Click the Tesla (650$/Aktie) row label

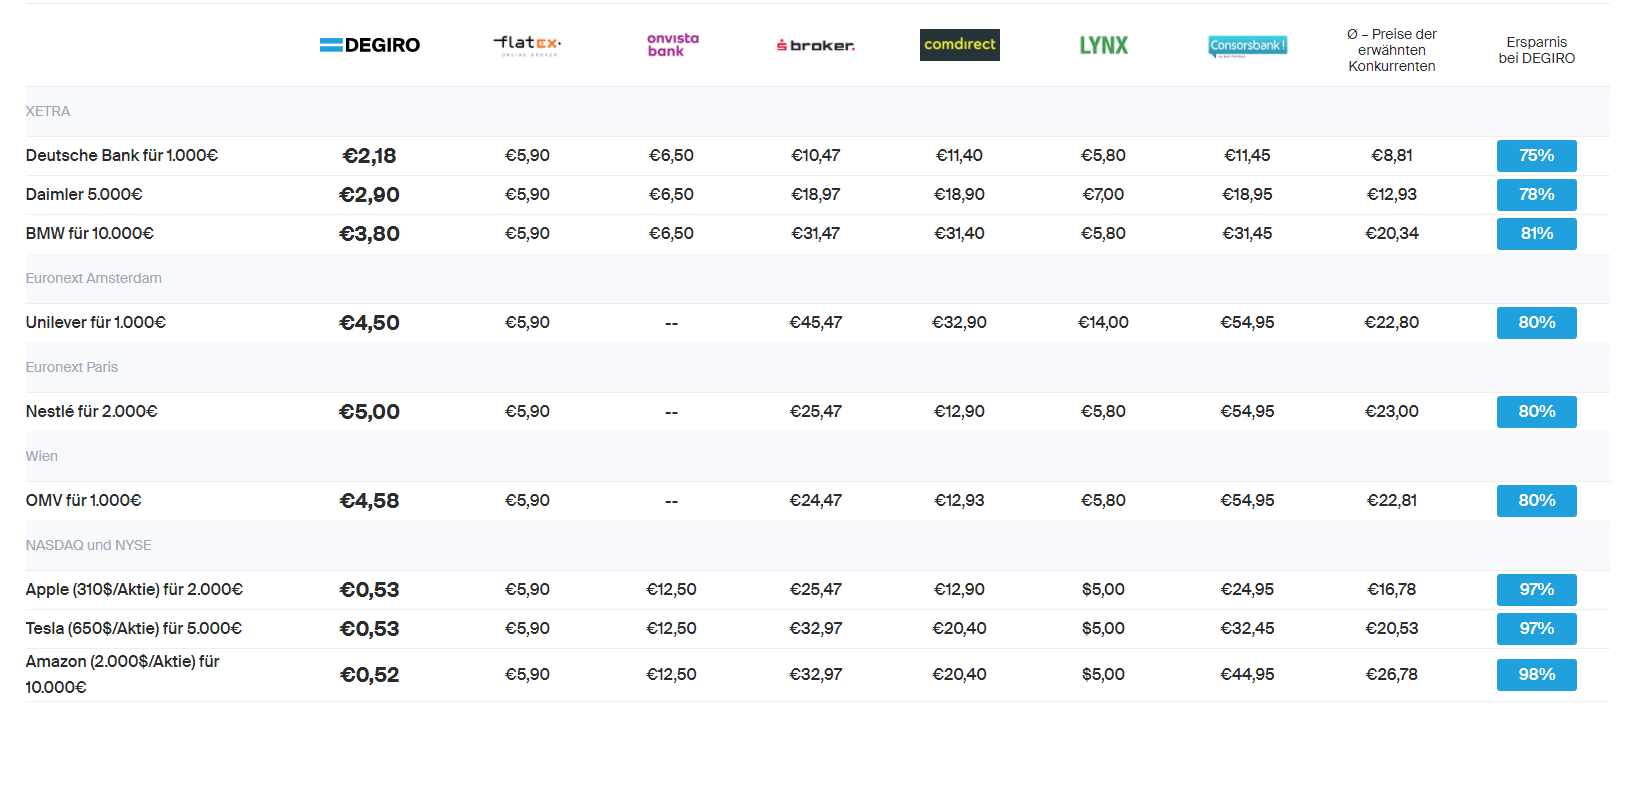point(133,628)
